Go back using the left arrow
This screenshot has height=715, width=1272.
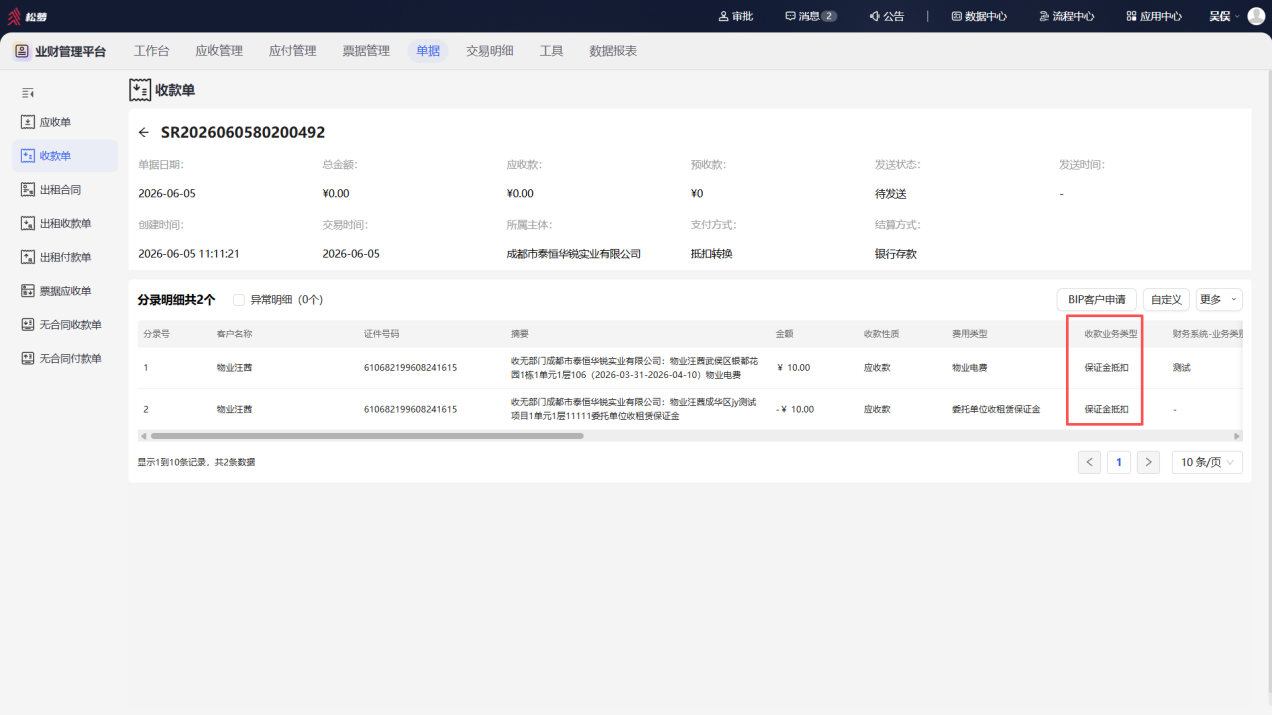tap(144, 133)
